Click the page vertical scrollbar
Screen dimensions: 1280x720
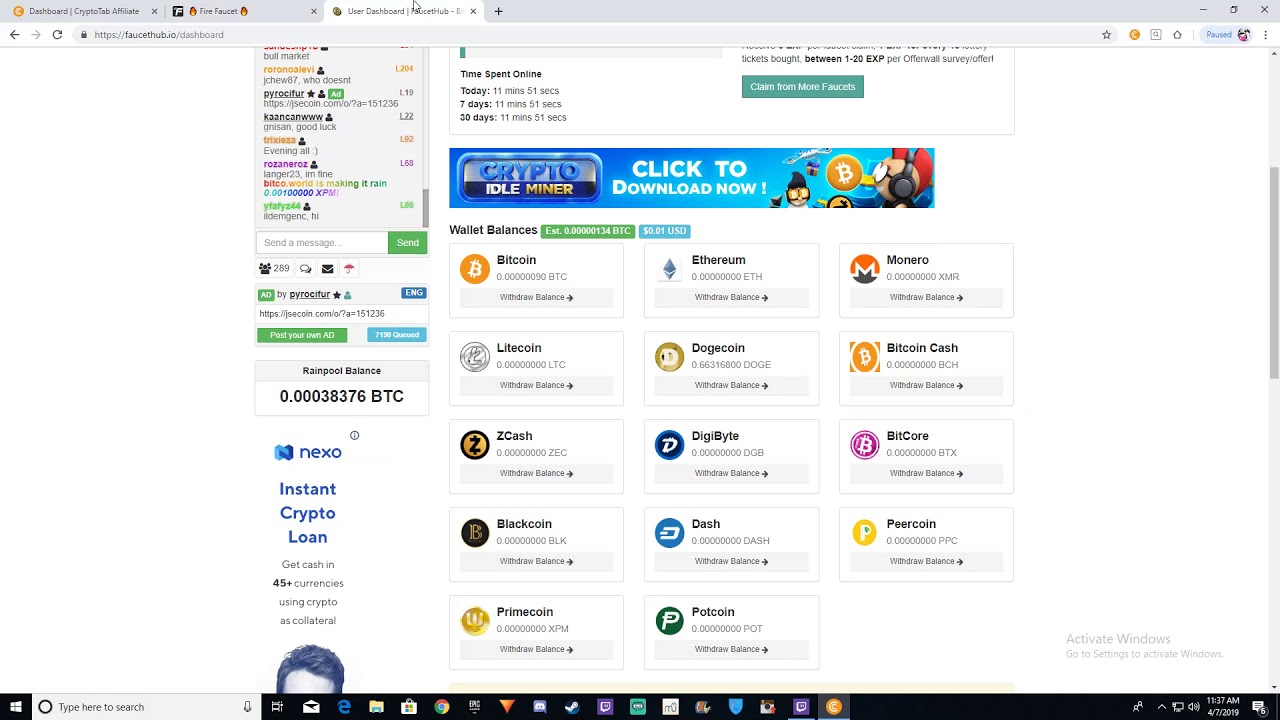(x=1273, y=272)
